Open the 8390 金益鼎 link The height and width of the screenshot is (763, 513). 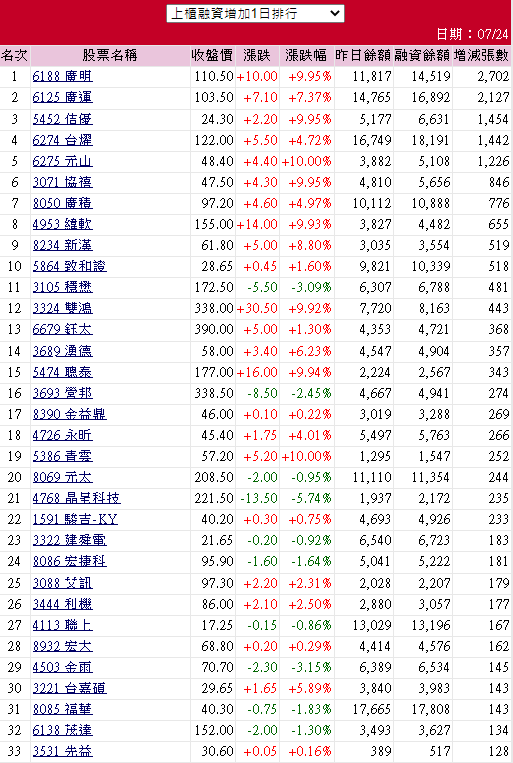tap(70, 414)
